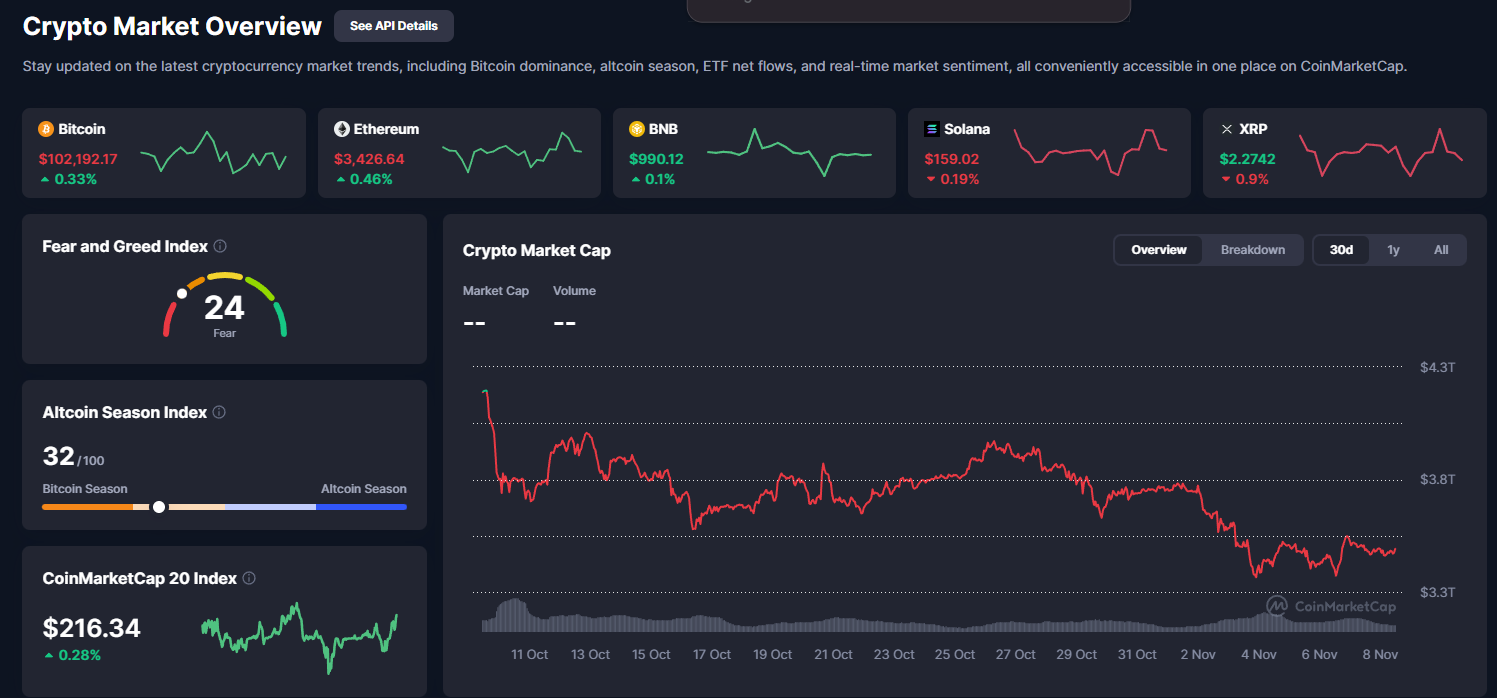Toggle the Market Cap series on the chart

pyautogui.click(x=496, y=290)
